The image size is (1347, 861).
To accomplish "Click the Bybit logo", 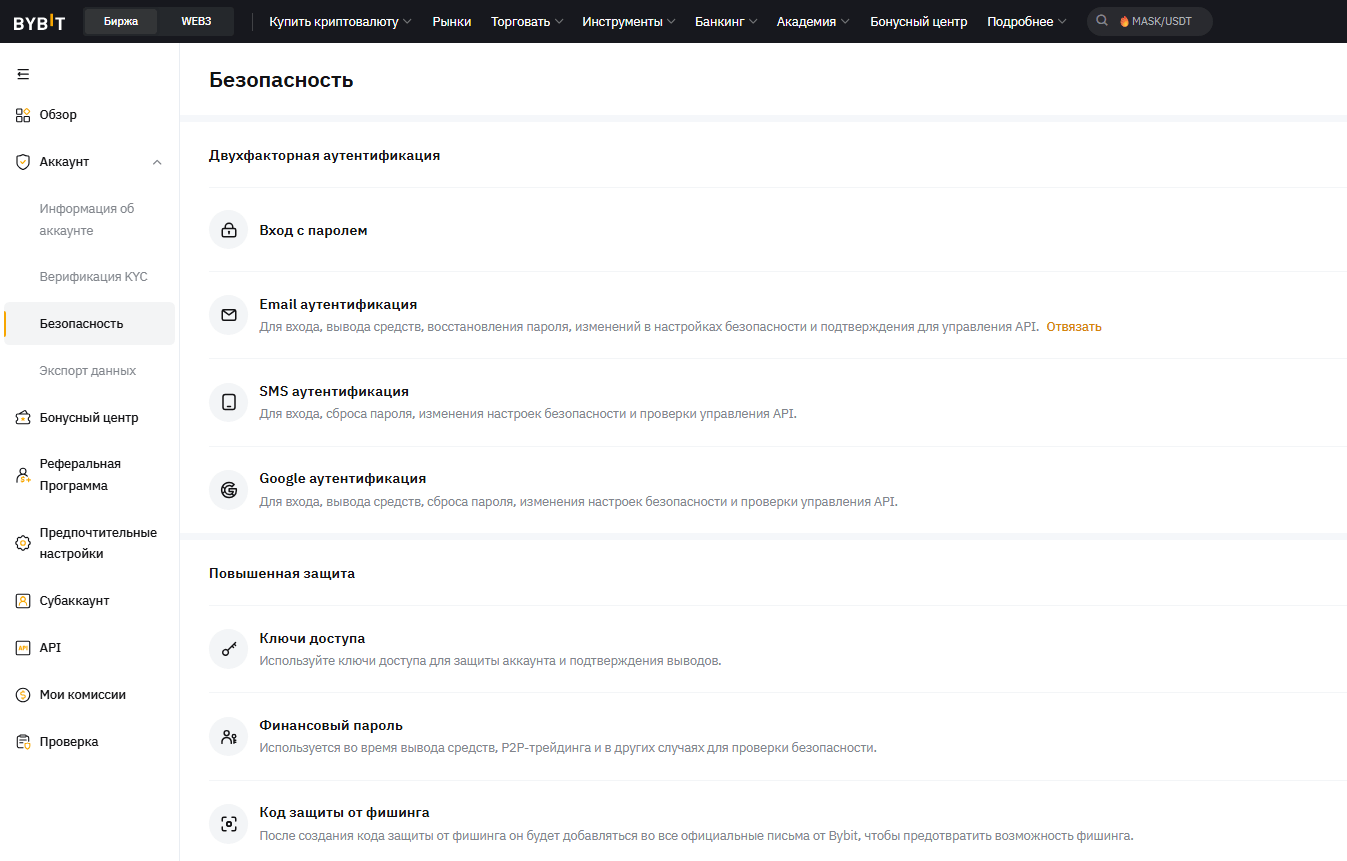I will click(39, 22).
